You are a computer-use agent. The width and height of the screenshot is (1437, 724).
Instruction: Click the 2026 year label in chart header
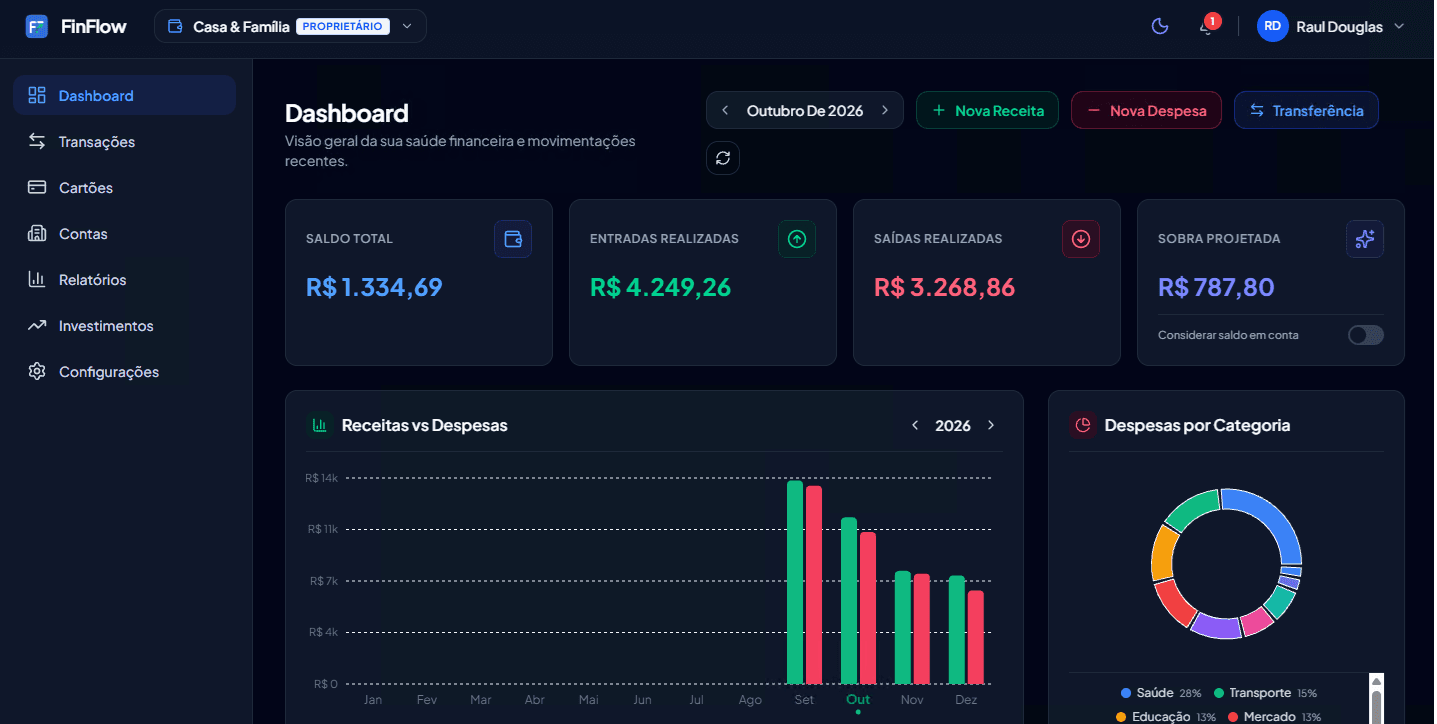tap(953, 425)
